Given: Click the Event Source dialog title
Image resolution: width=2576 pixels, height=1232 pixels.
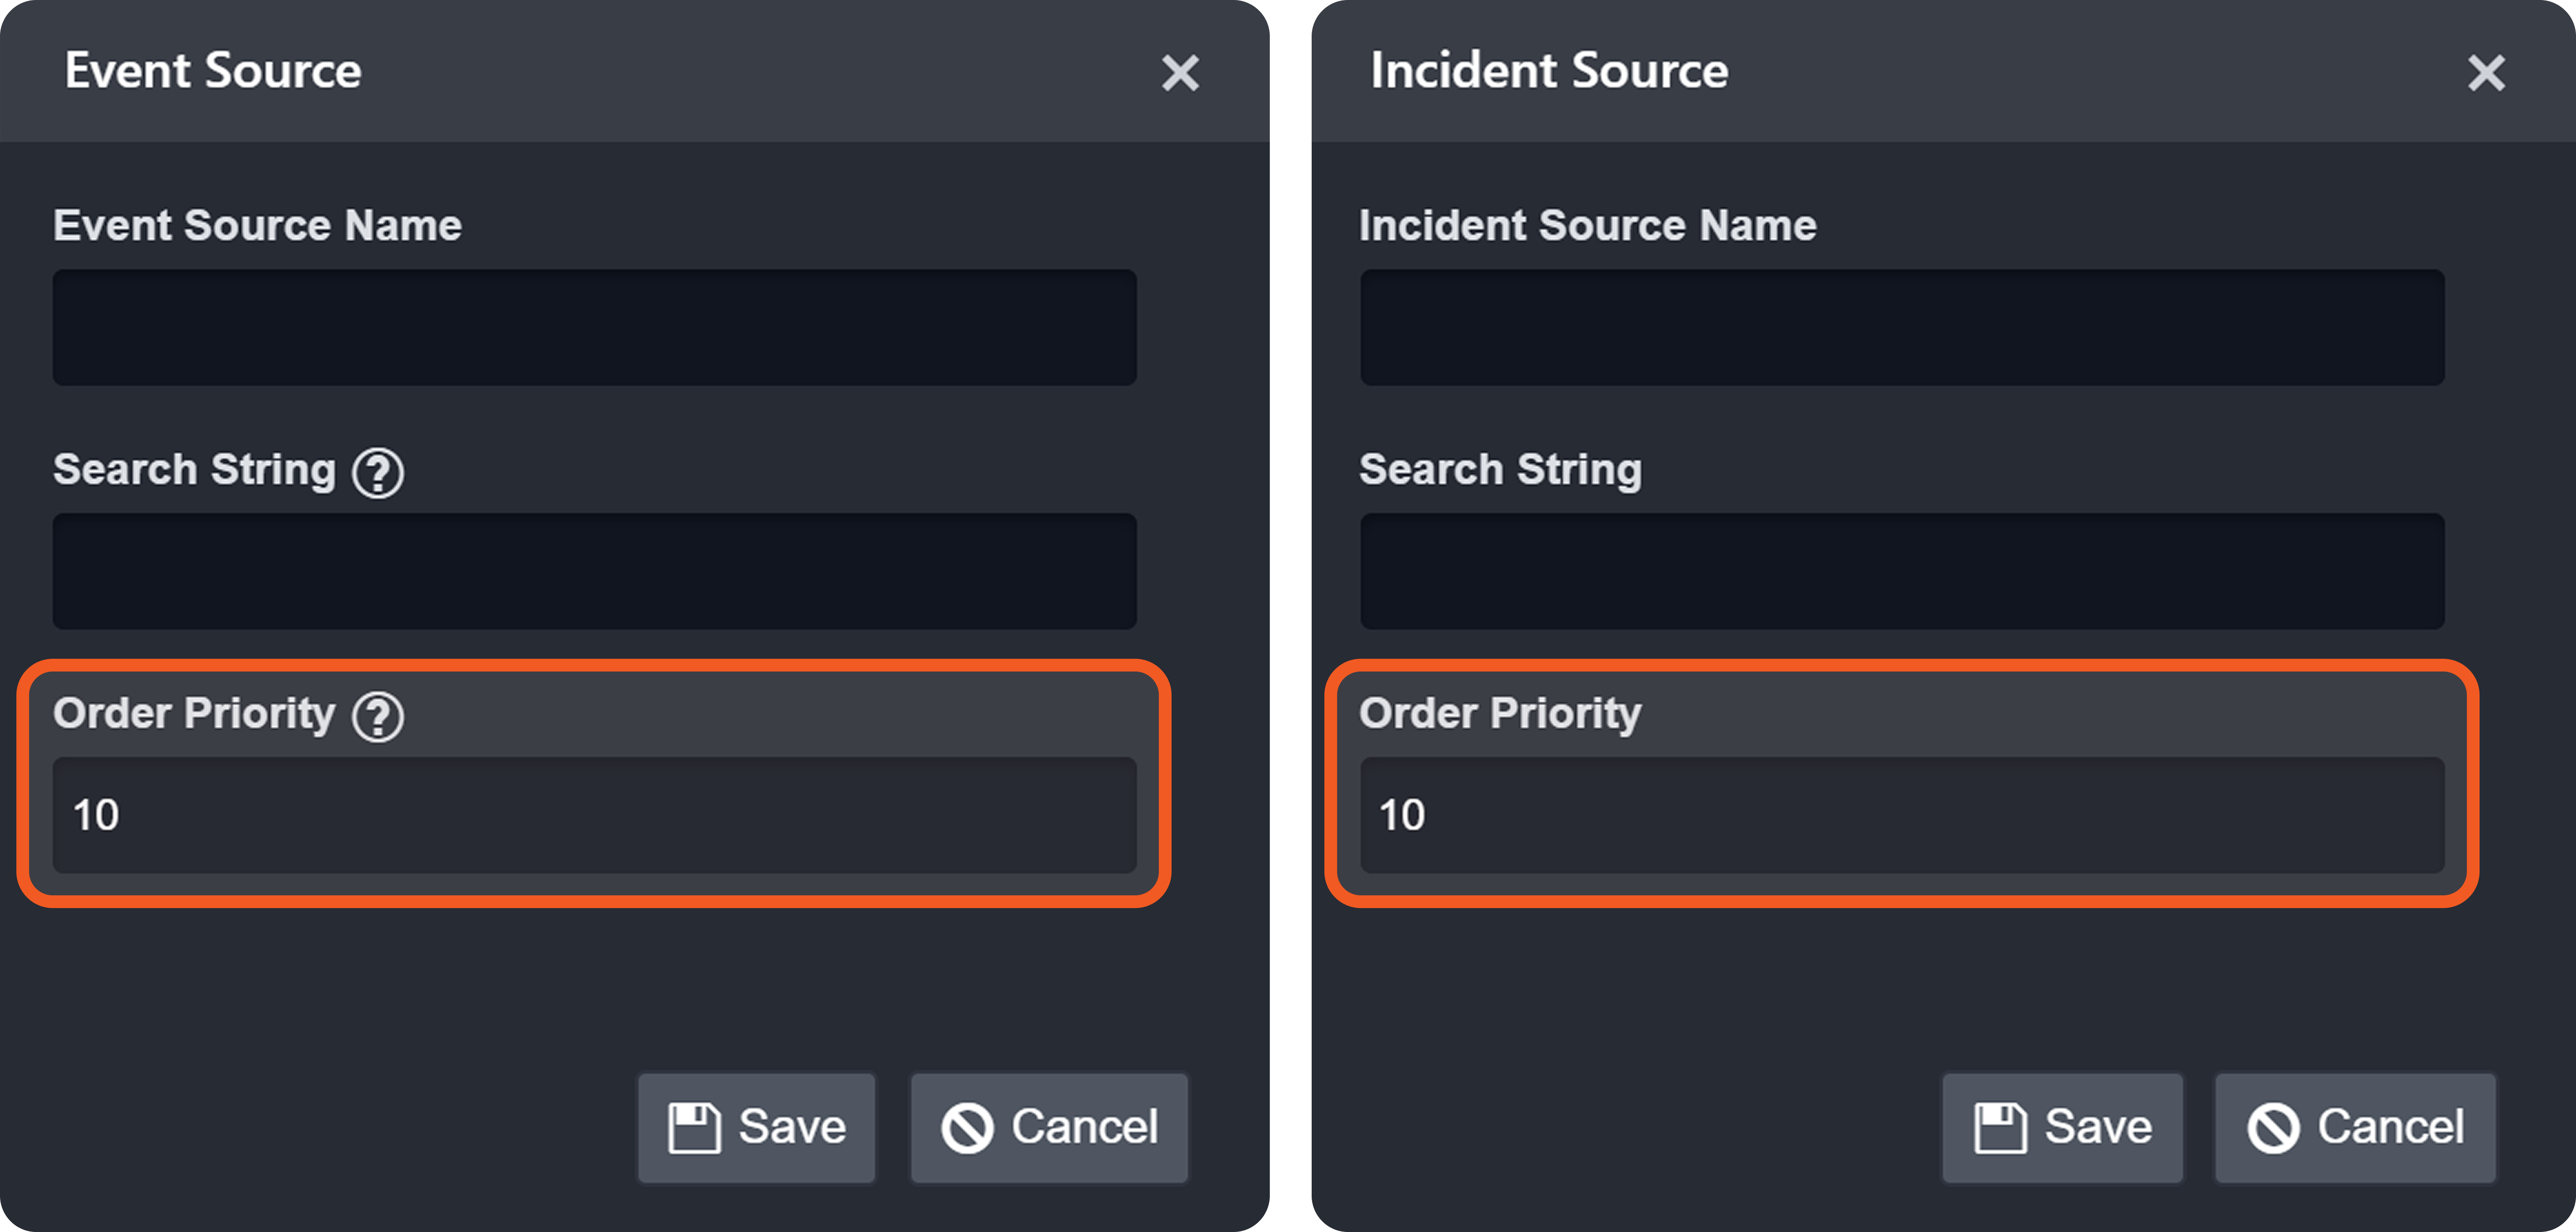Looking at the screenshot, I should [x=213, y=71].
